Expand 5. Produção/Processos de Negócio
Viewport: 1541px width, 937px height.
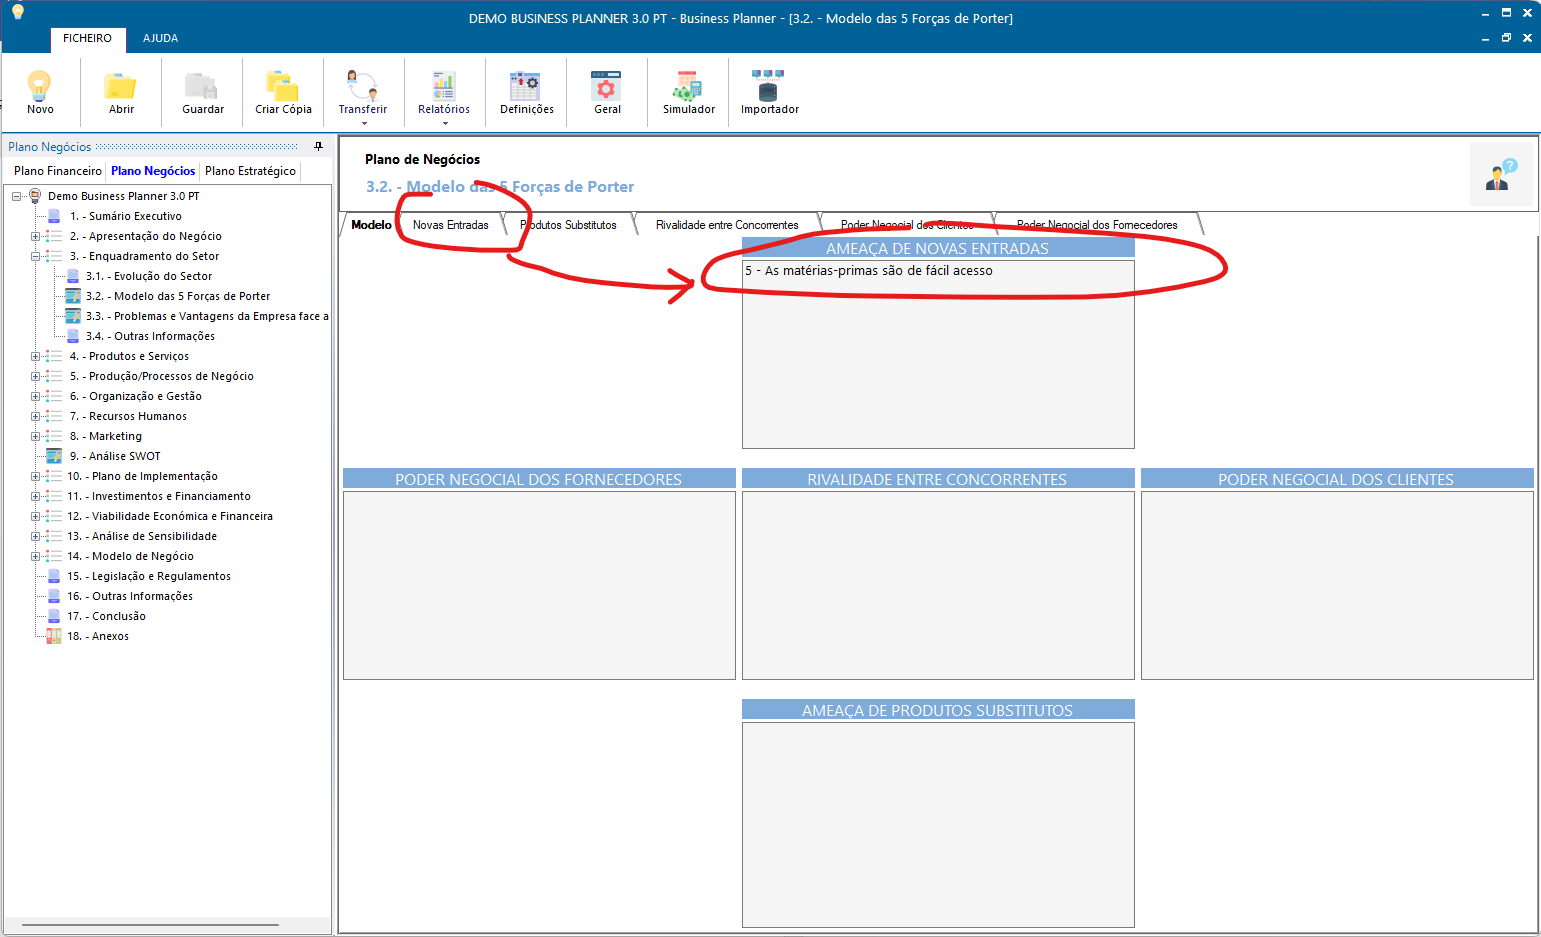pyautogui.click(x=35, y=376)
